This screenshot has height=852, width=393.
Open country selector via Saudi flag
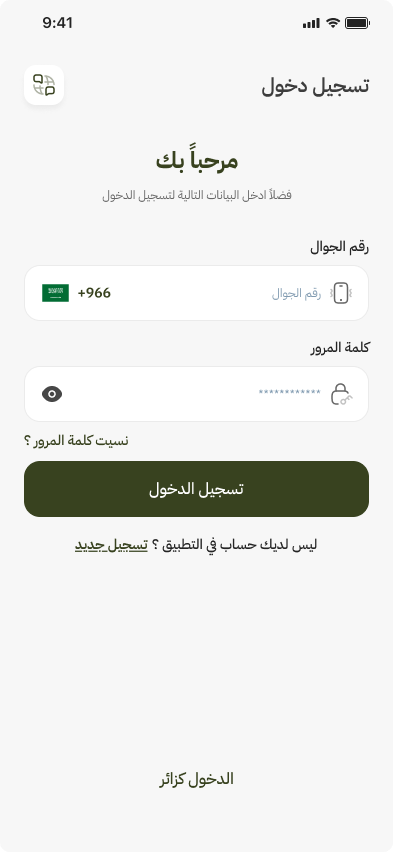[x=55, y=293]
